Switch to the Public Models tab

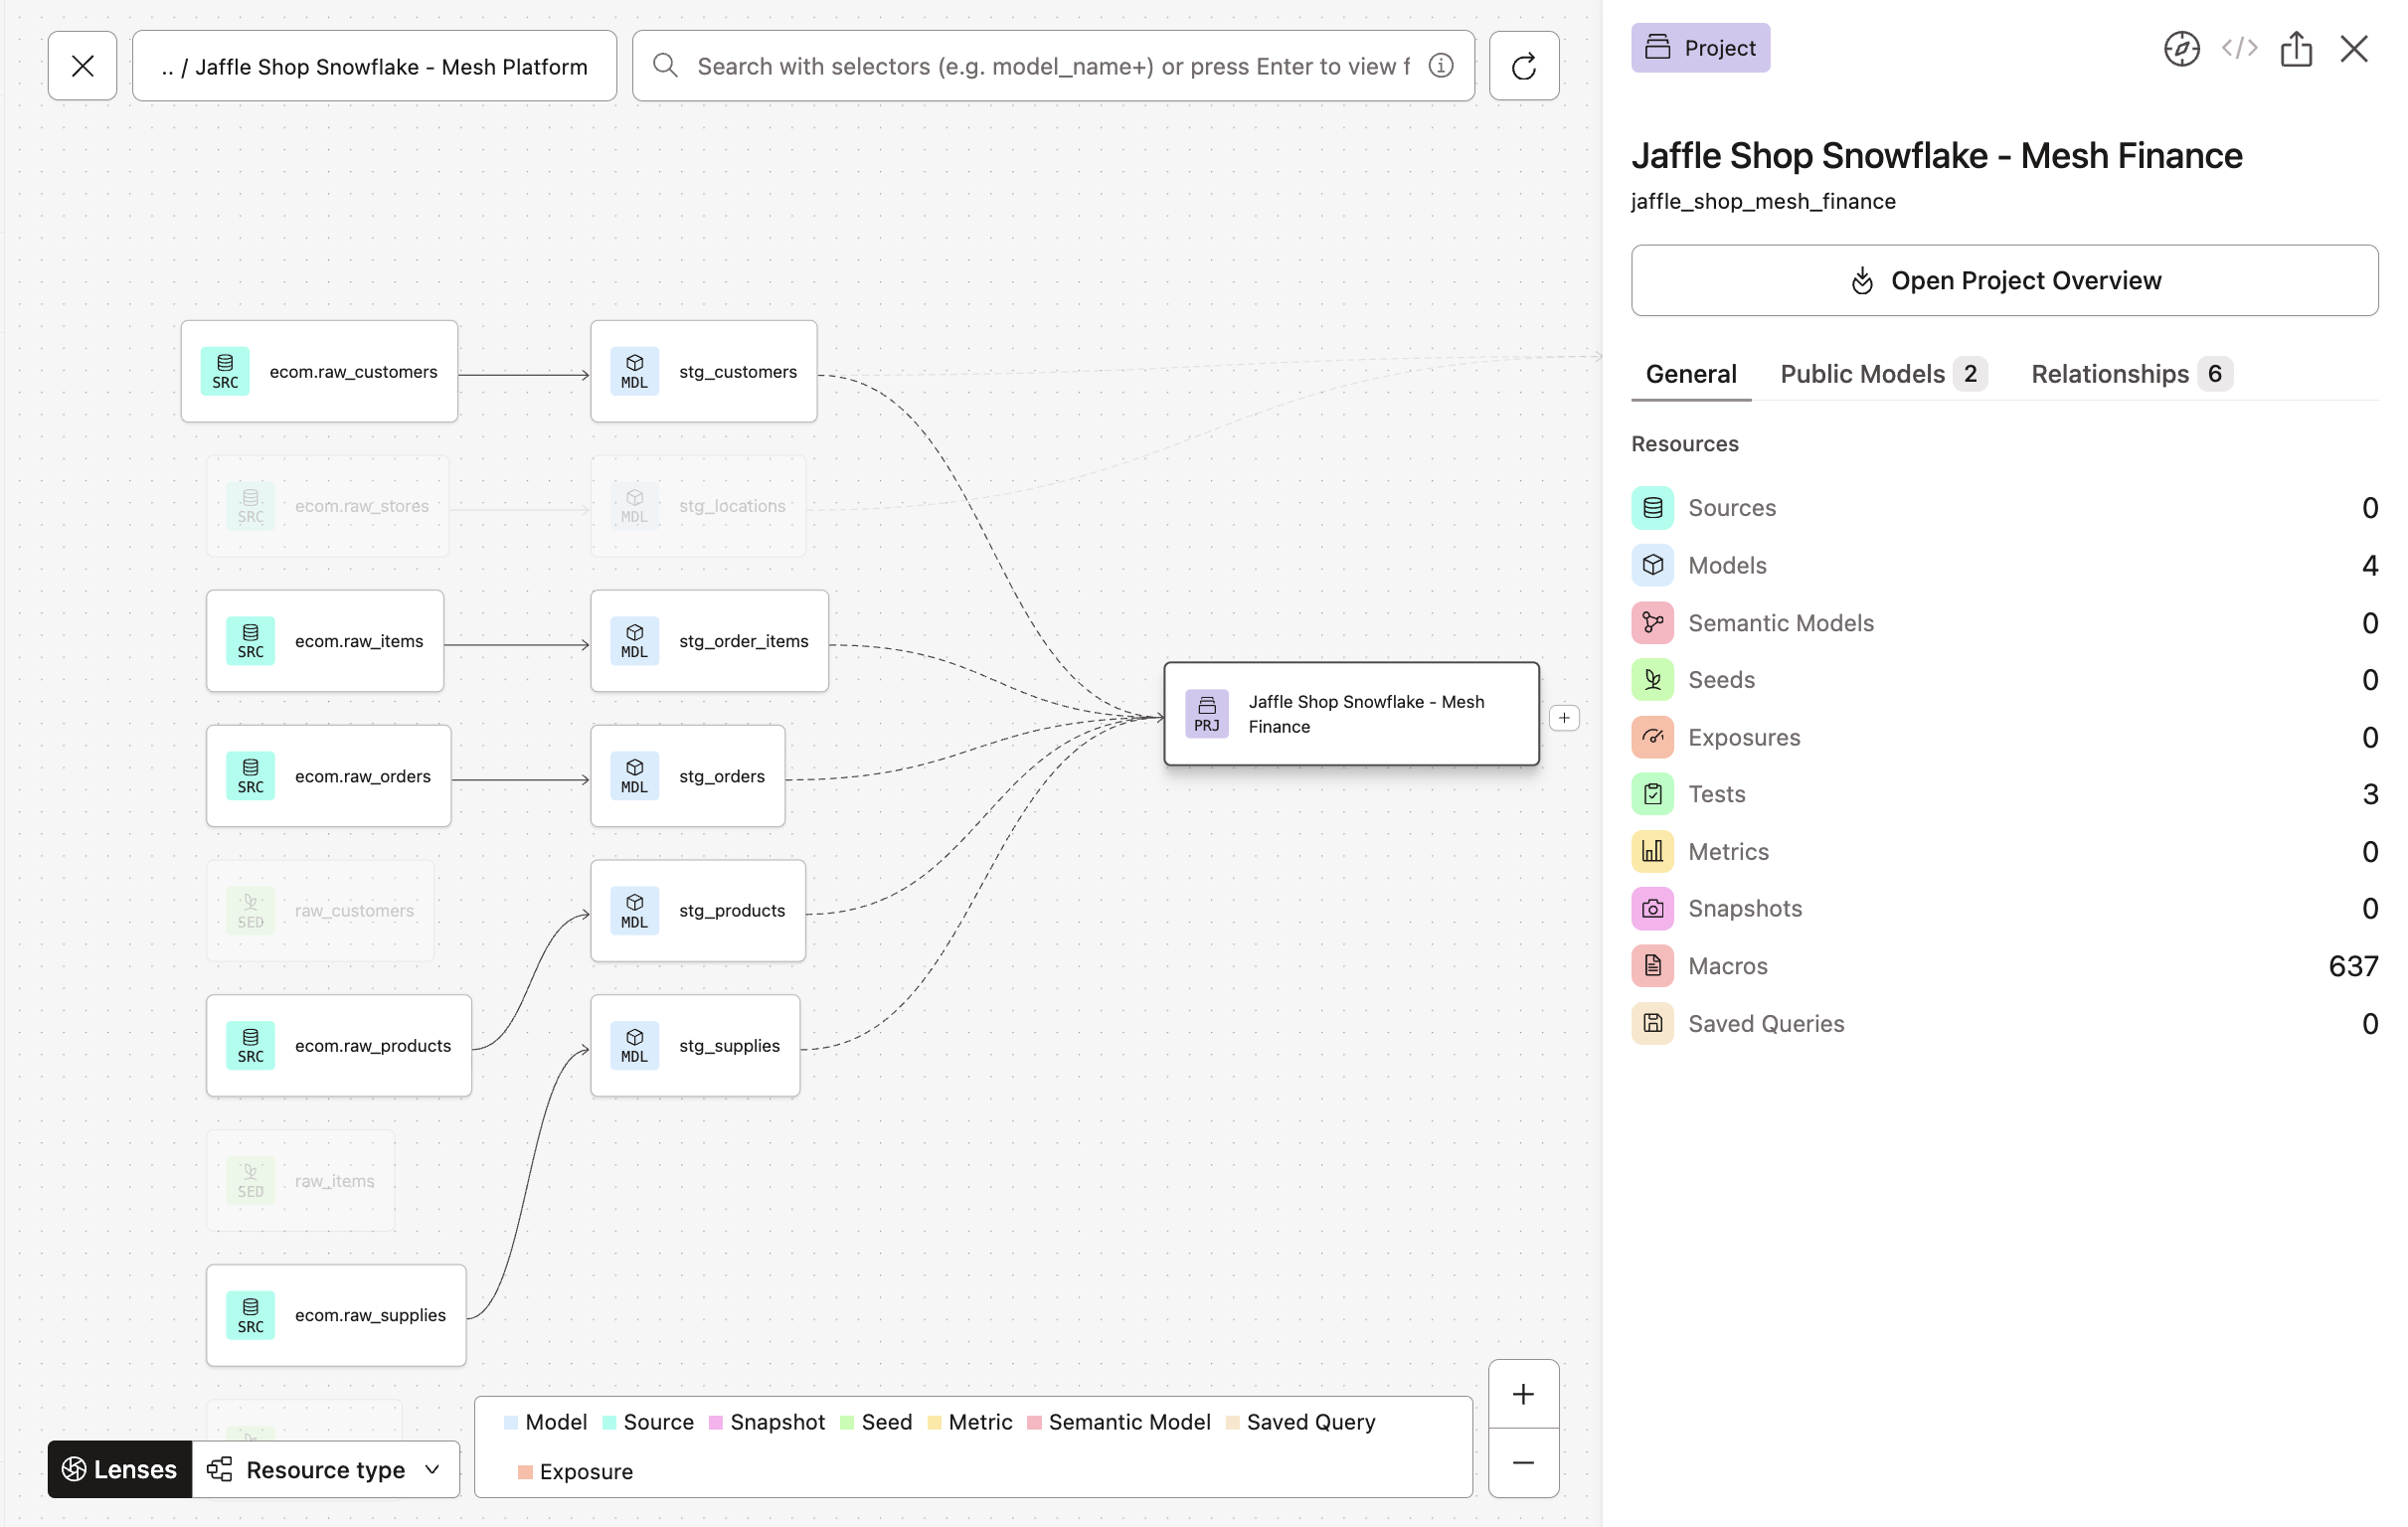pyautogui.click(x=1882, y=374)
